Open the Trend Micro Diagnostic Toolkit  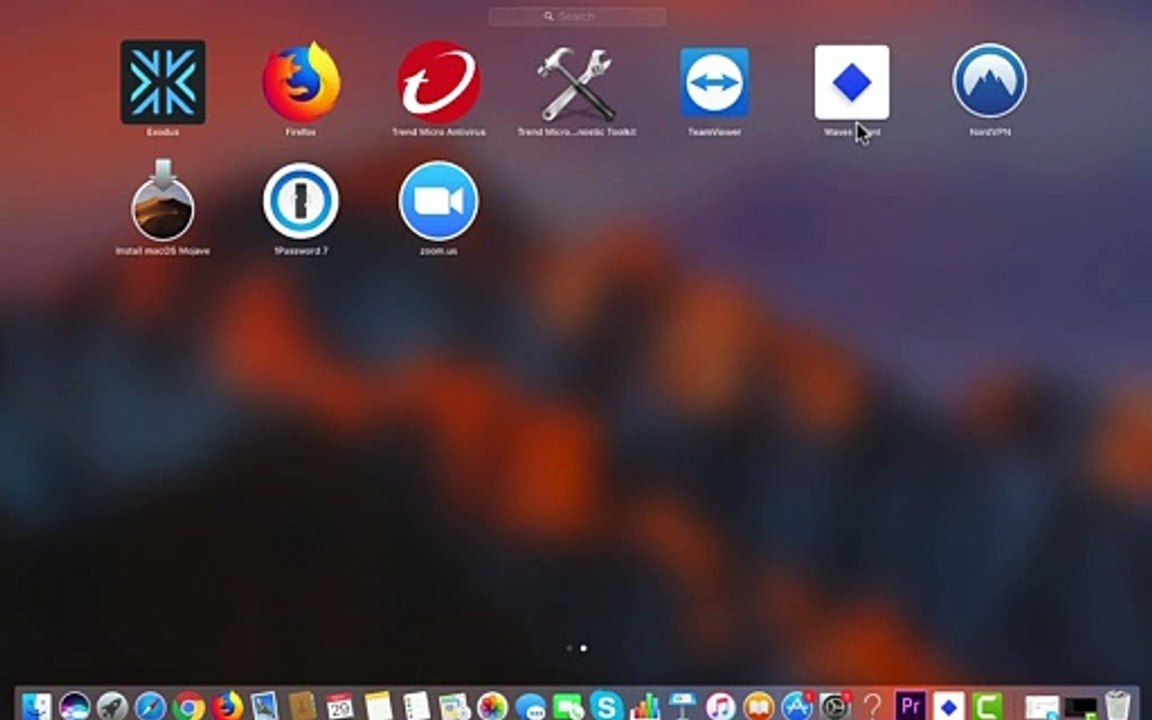pyautogui.click(x=576, y=83)
